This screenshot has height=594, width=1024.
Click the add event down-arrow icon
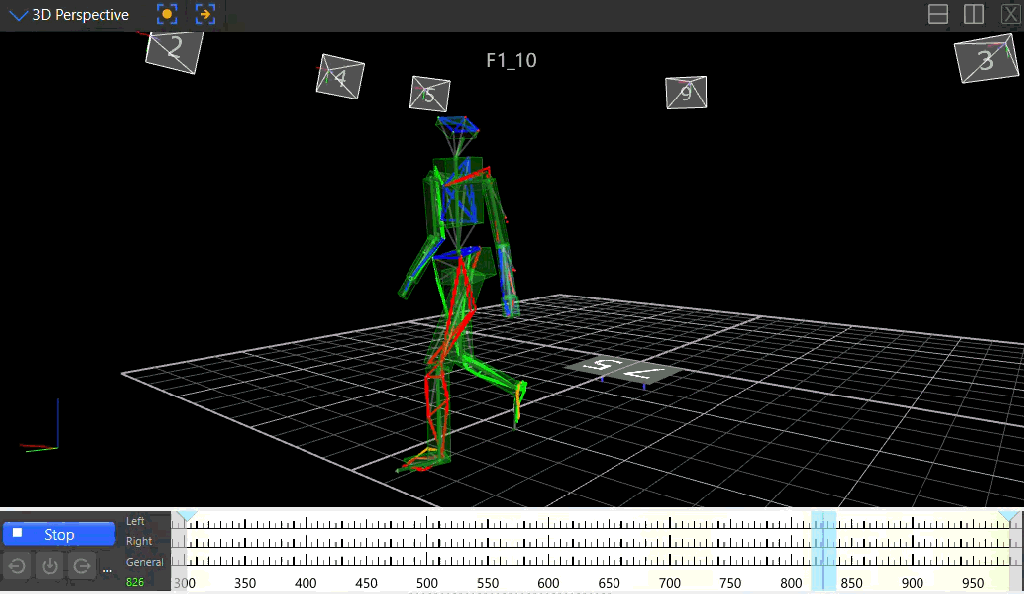click(x=50, y=566)
